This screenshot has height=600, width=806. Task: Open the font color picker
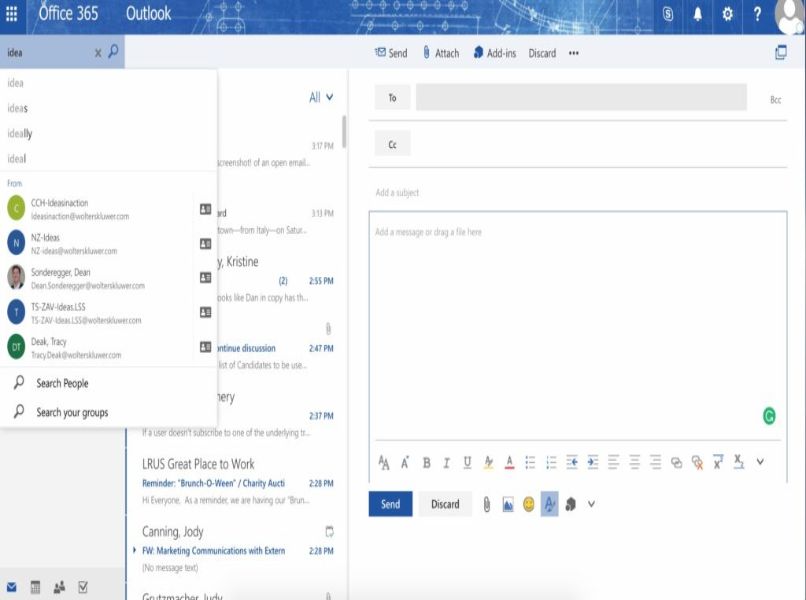(507, 462)
